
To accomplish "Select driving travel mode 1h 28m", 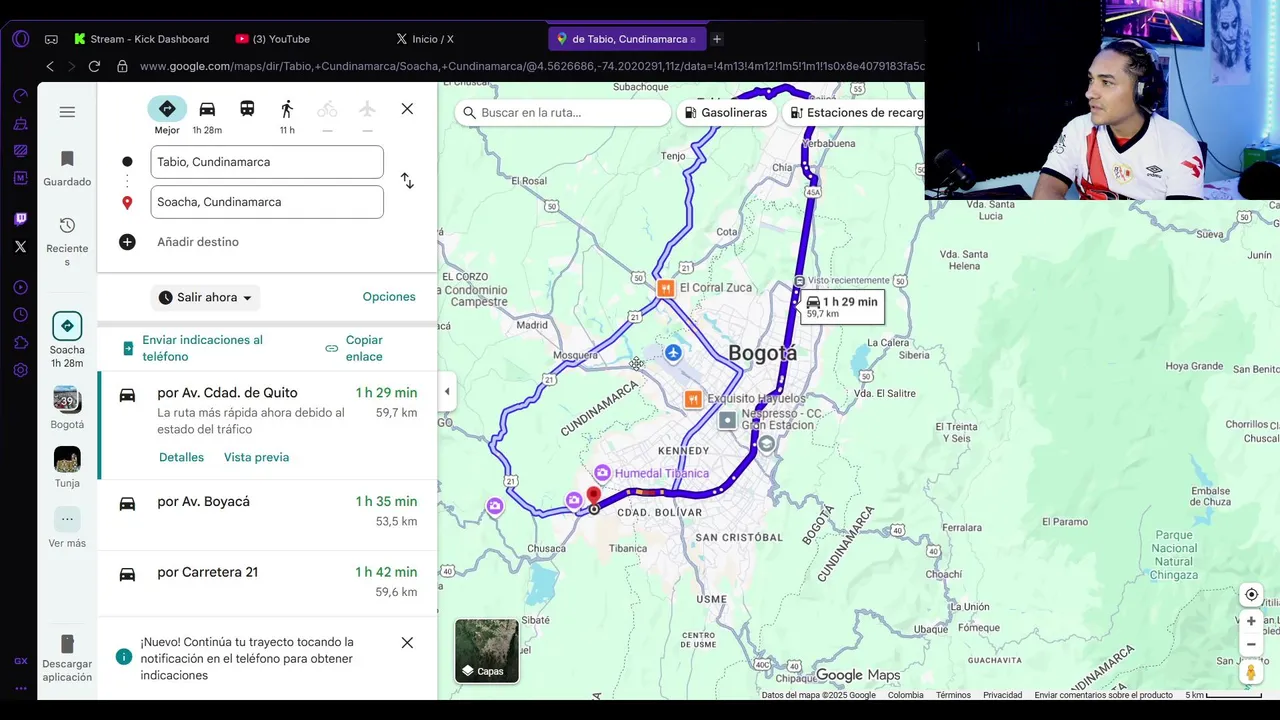I will [x=207, y=116].
